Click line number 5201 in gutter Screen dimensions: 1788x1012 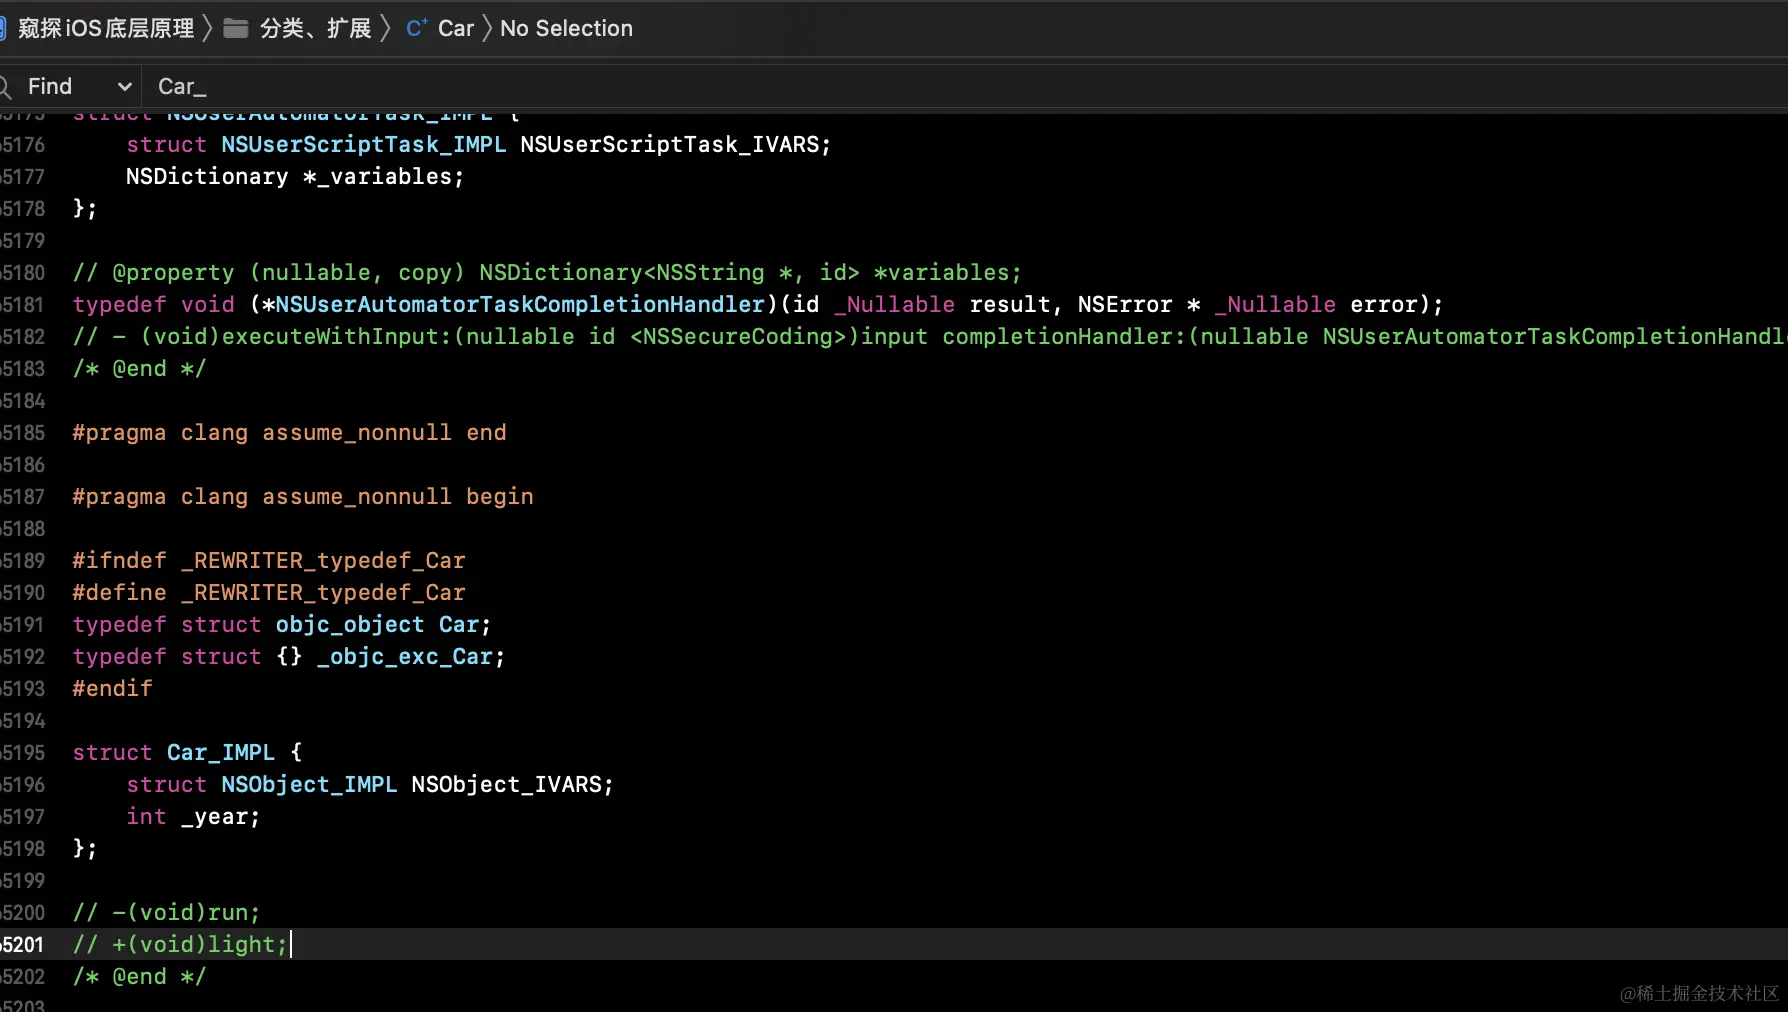(23, 944)
